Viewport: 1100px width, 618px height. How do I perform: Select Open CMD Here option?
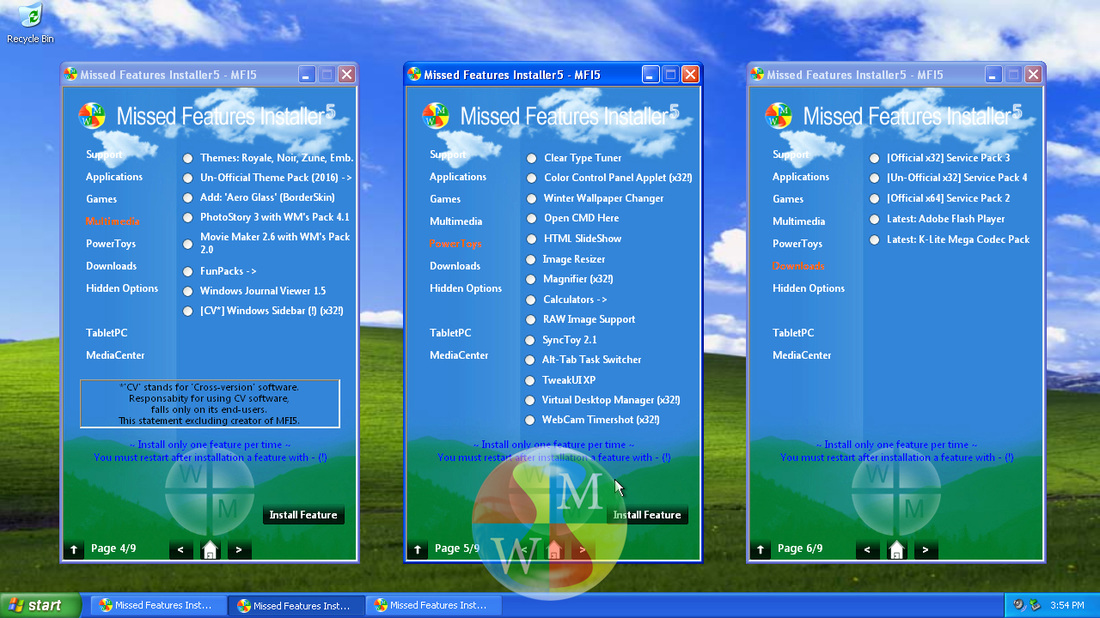[532, 218]
